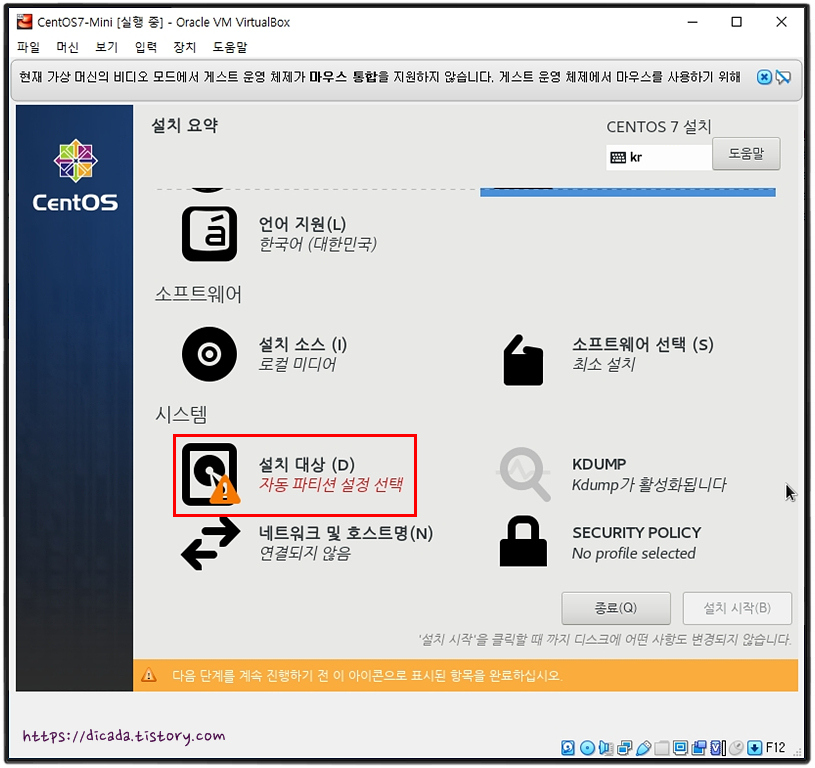
Task: Click the shared folders status icon
Action: (662, 748)
